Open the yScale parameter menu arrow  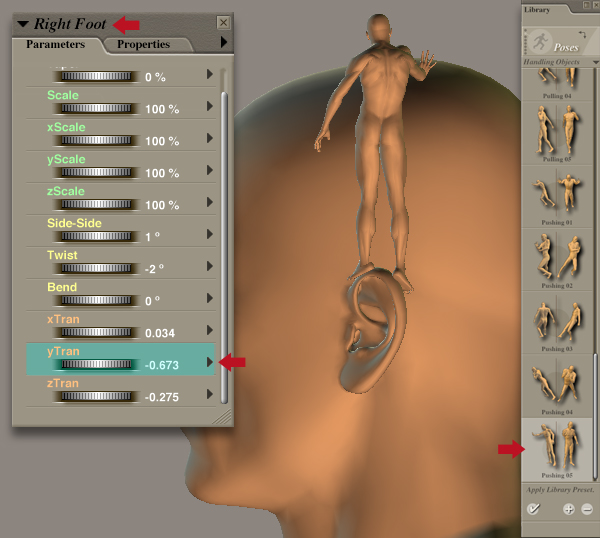210,170
